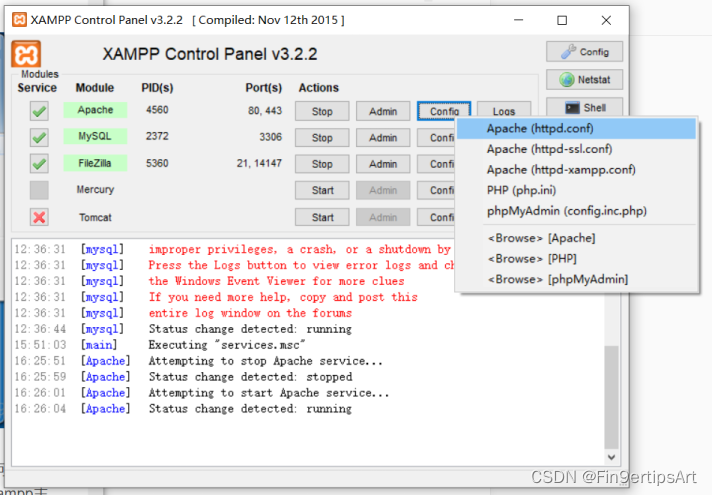Click FileZilla PID value 5360
This screenshot has width=712, height=495.
pyautogui.click(x=157, y=163)
